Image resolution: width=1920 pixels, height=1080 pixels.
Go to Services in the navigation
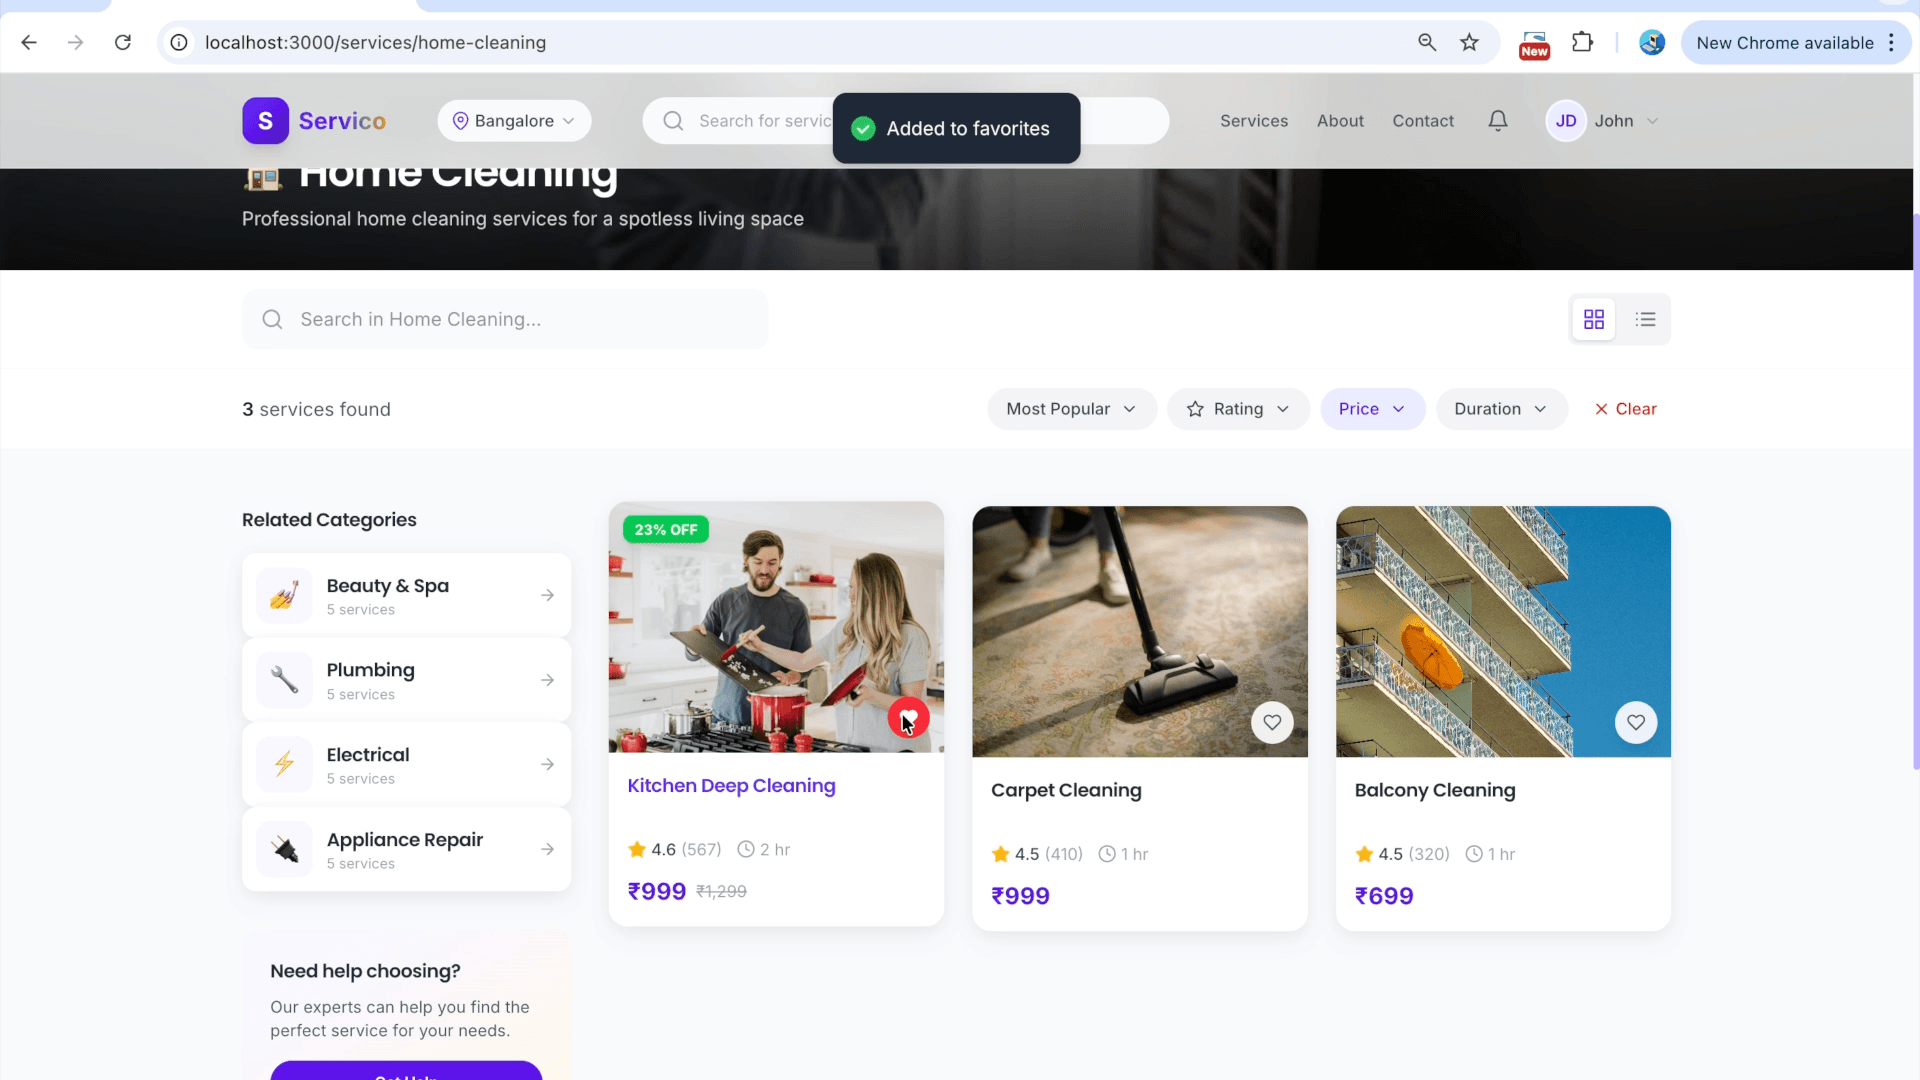[1254, 121]
